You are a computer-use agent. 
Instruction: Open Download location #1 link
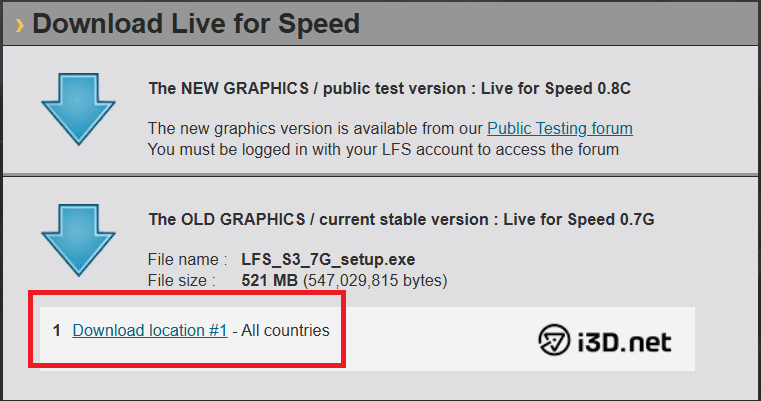point(150,330)
